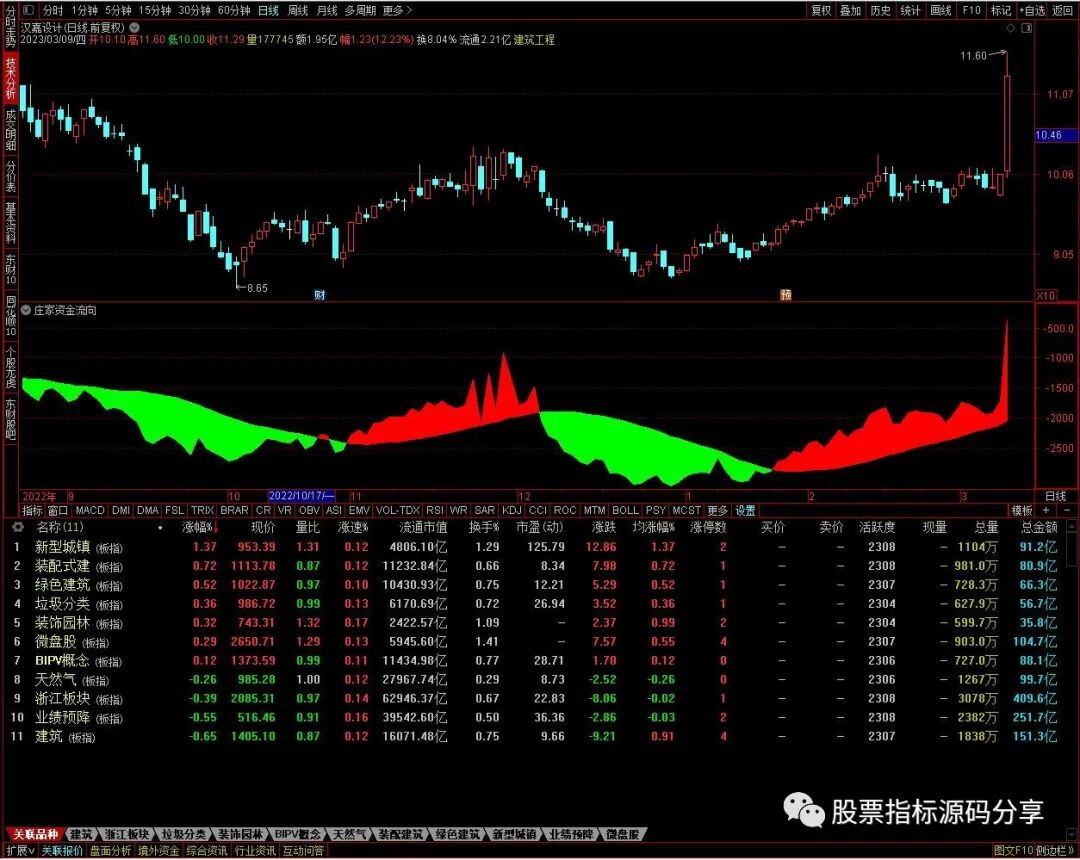
Task: Expand 更多 periods at top
Action: (397, 10)
